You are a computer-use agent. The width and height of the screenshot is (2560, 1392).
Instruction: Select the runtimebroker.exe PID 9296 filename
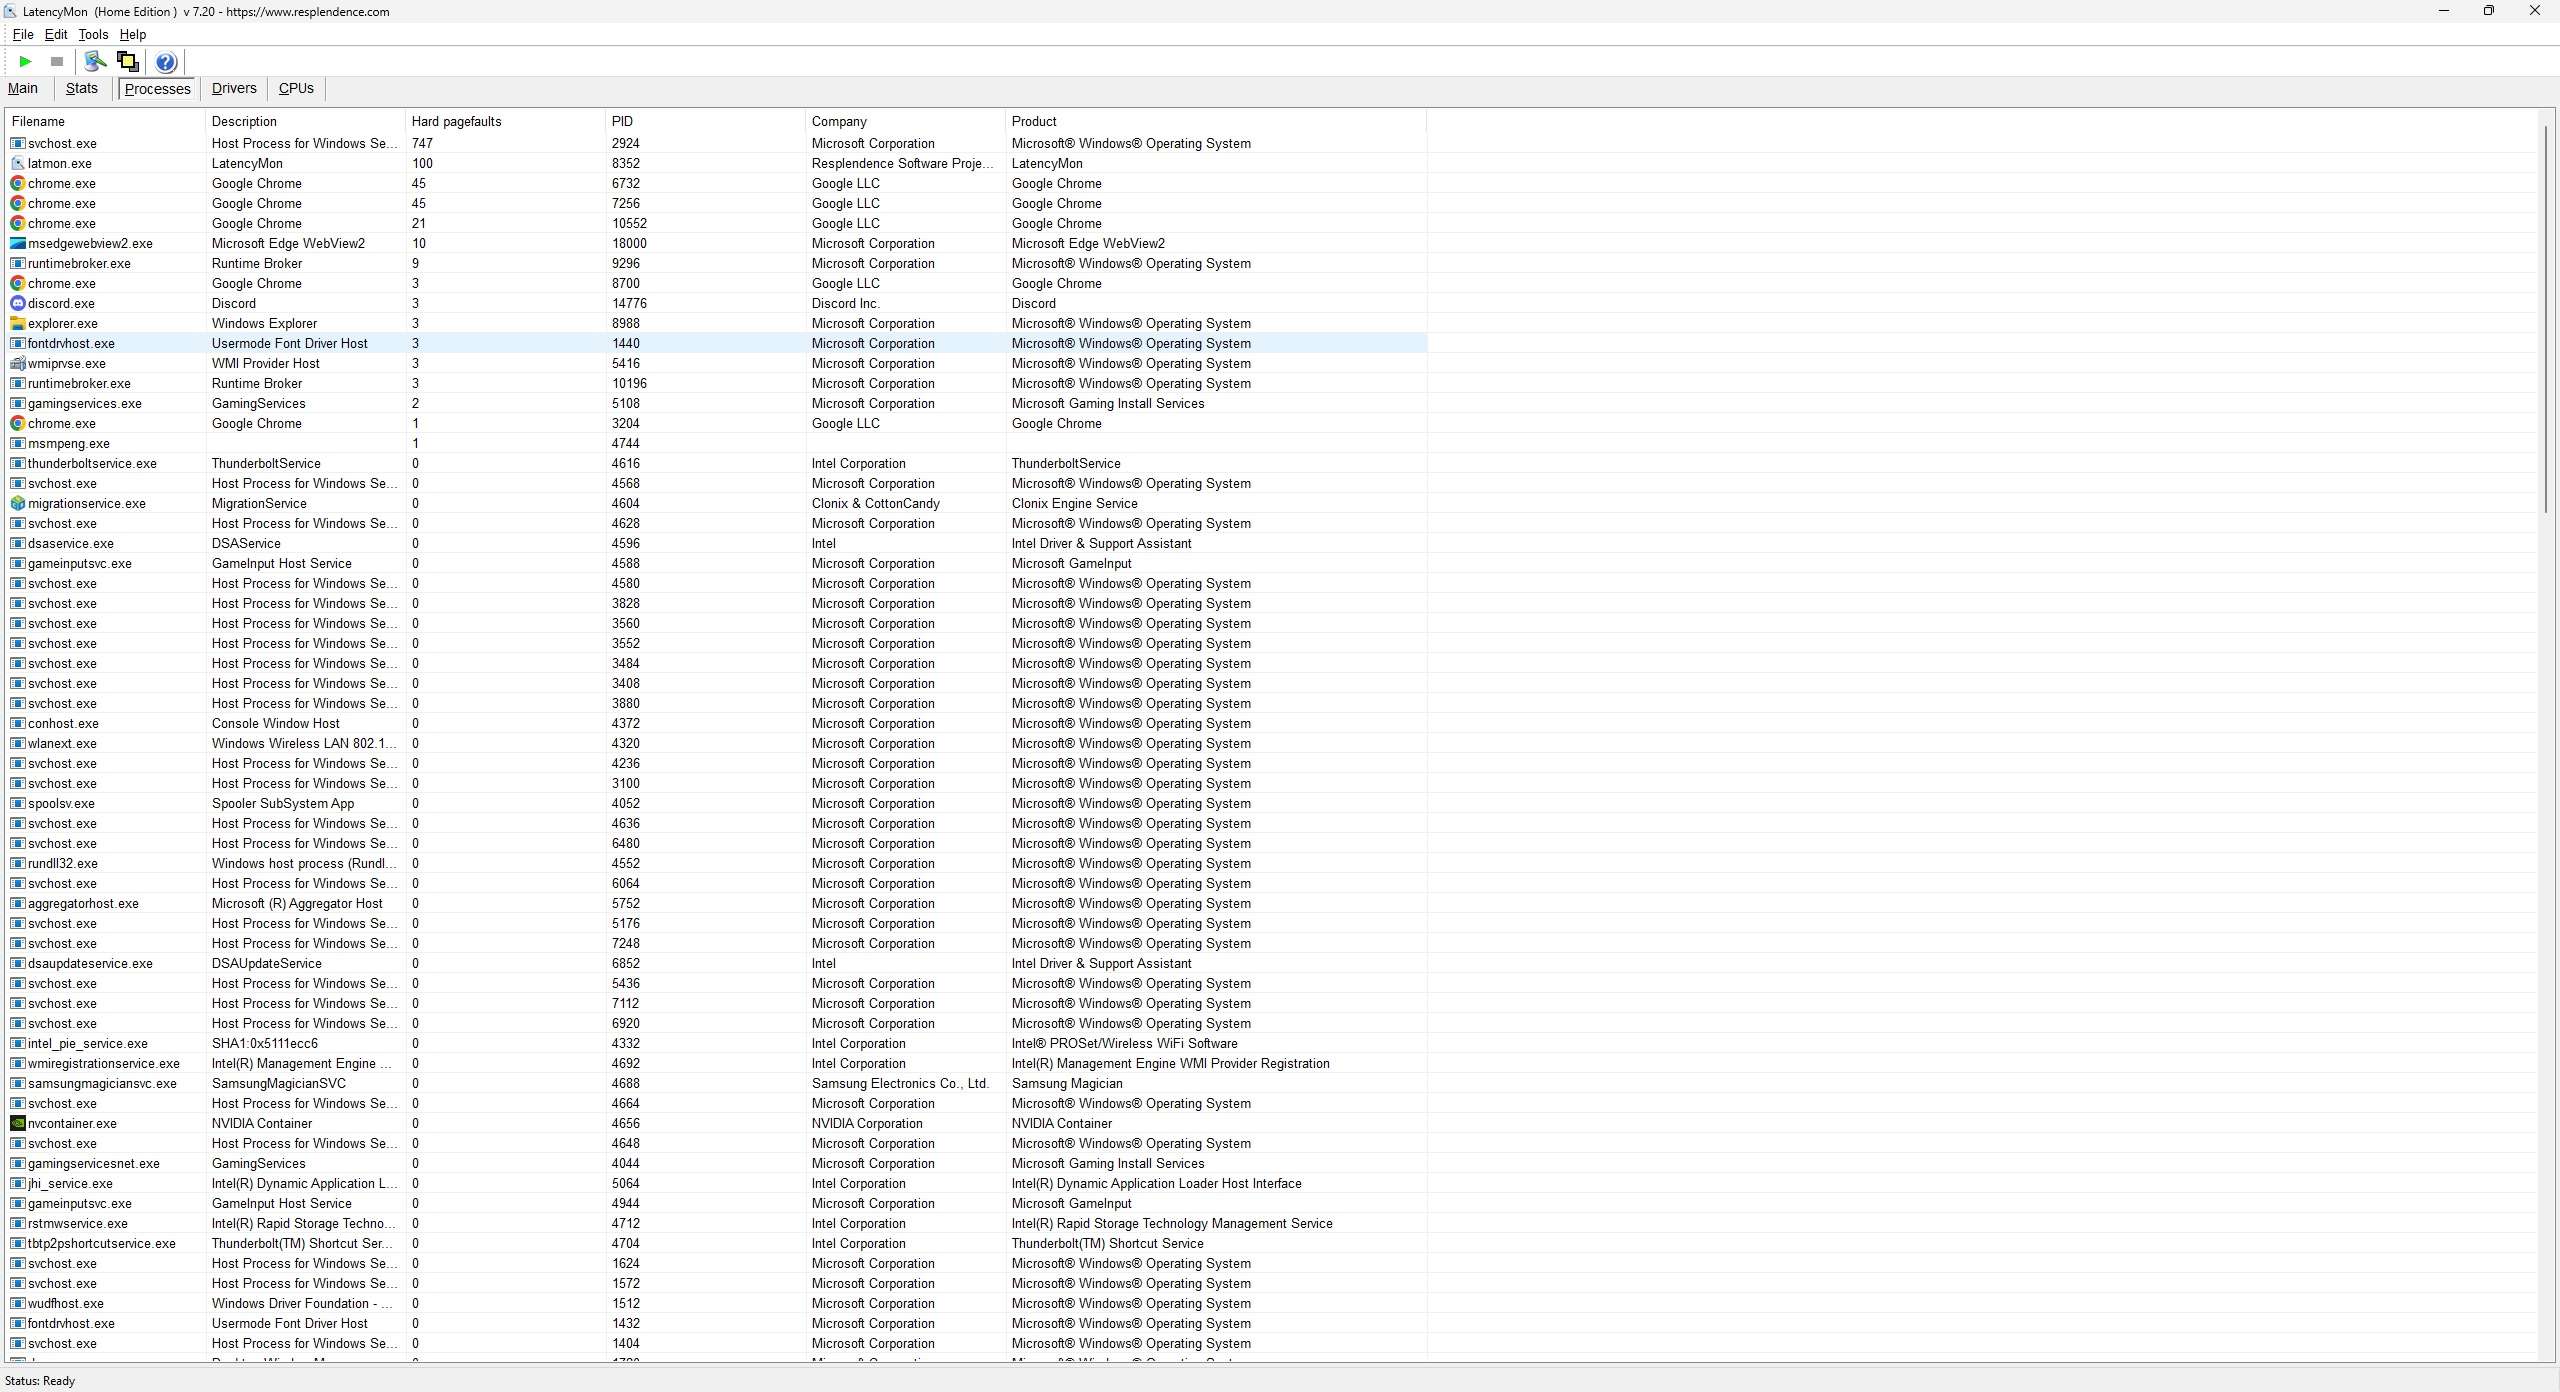[x=79, y=263]
